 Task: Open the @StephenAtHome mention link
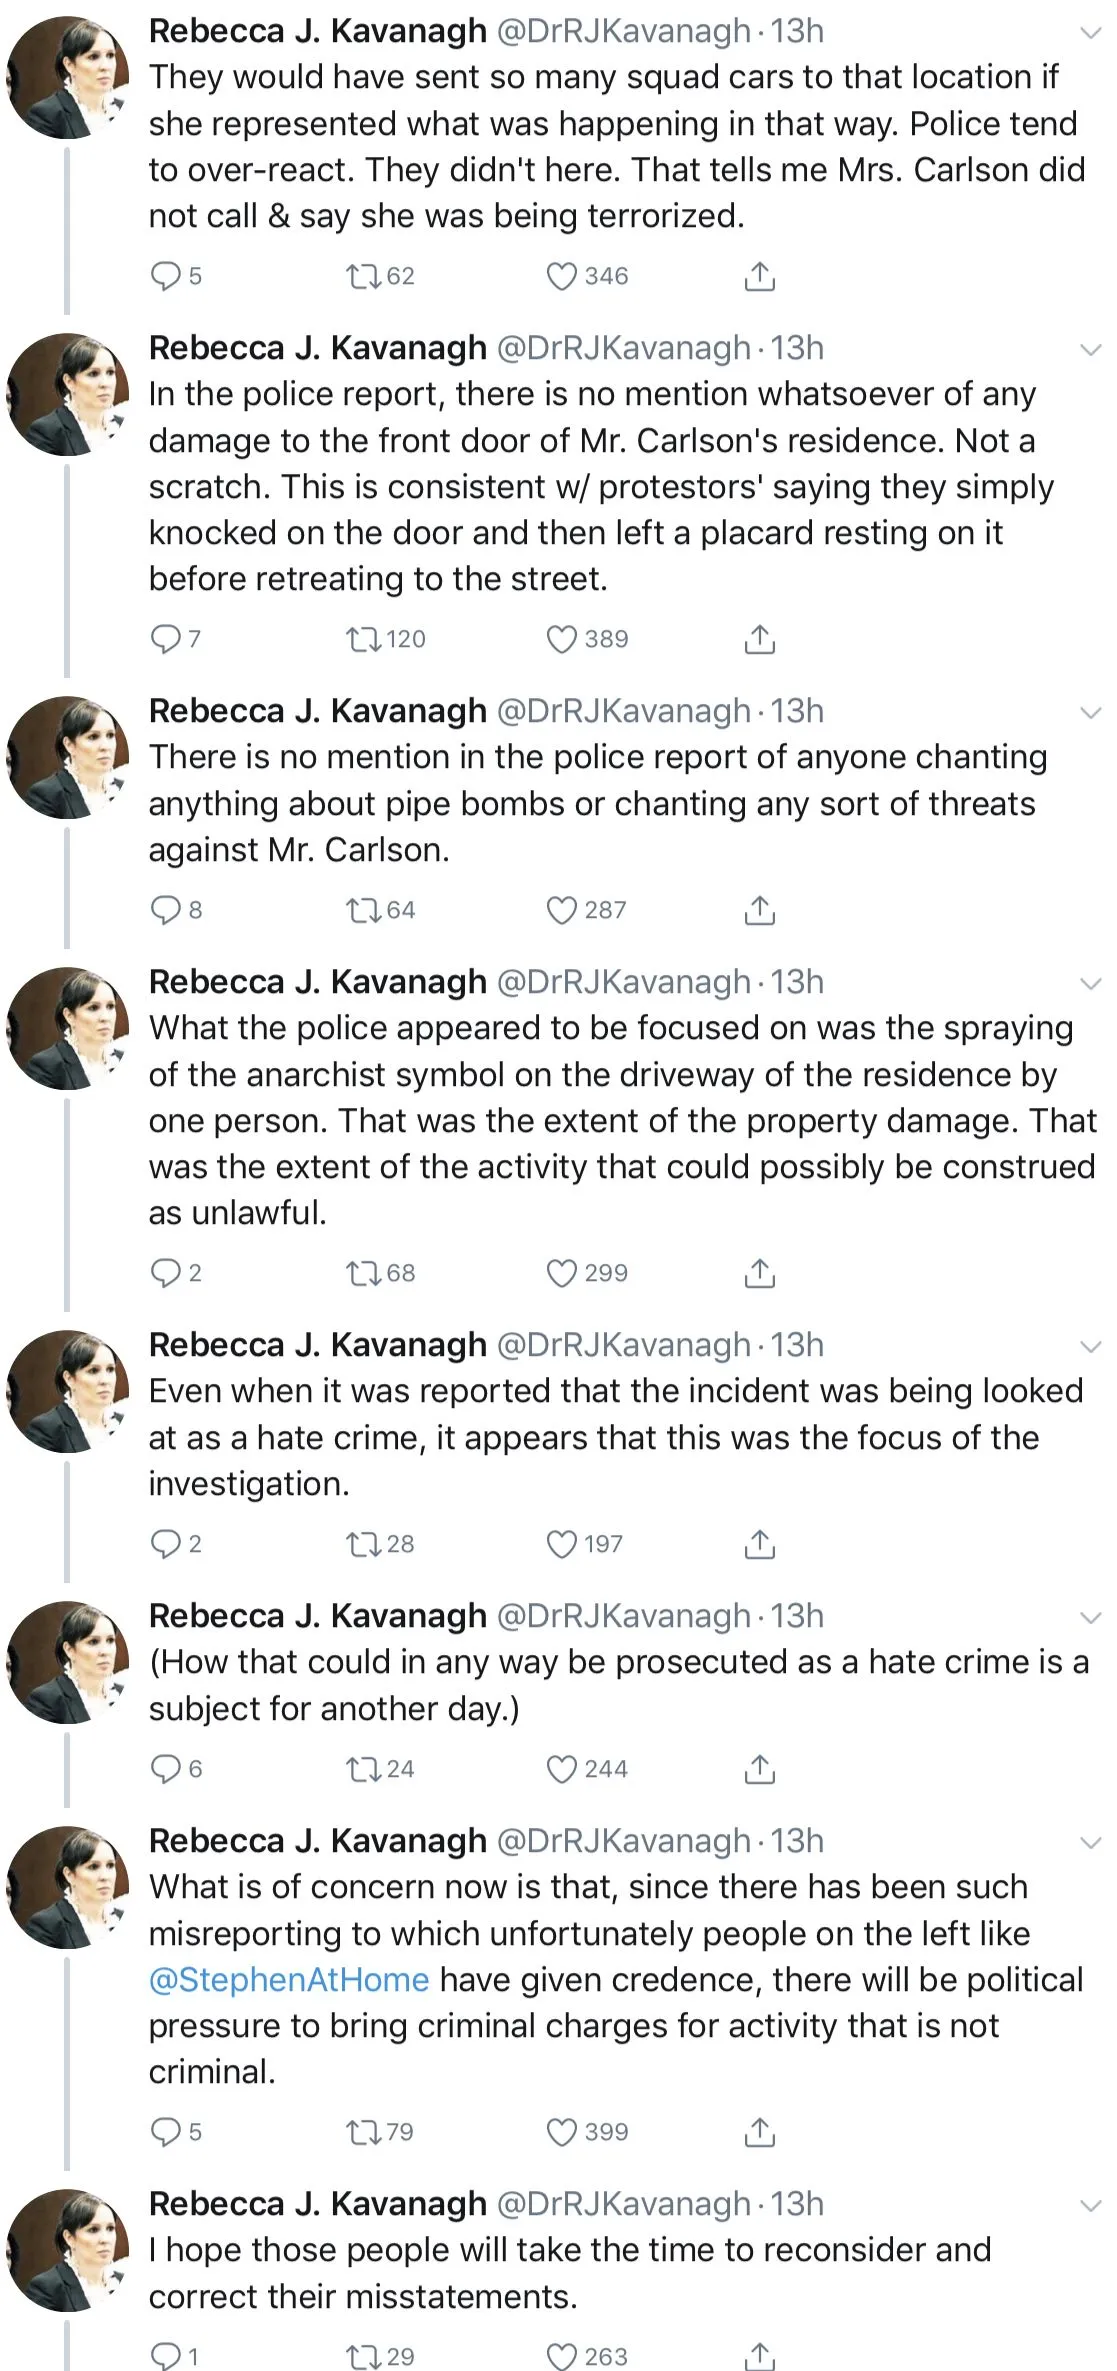[x=289, y=1980]
